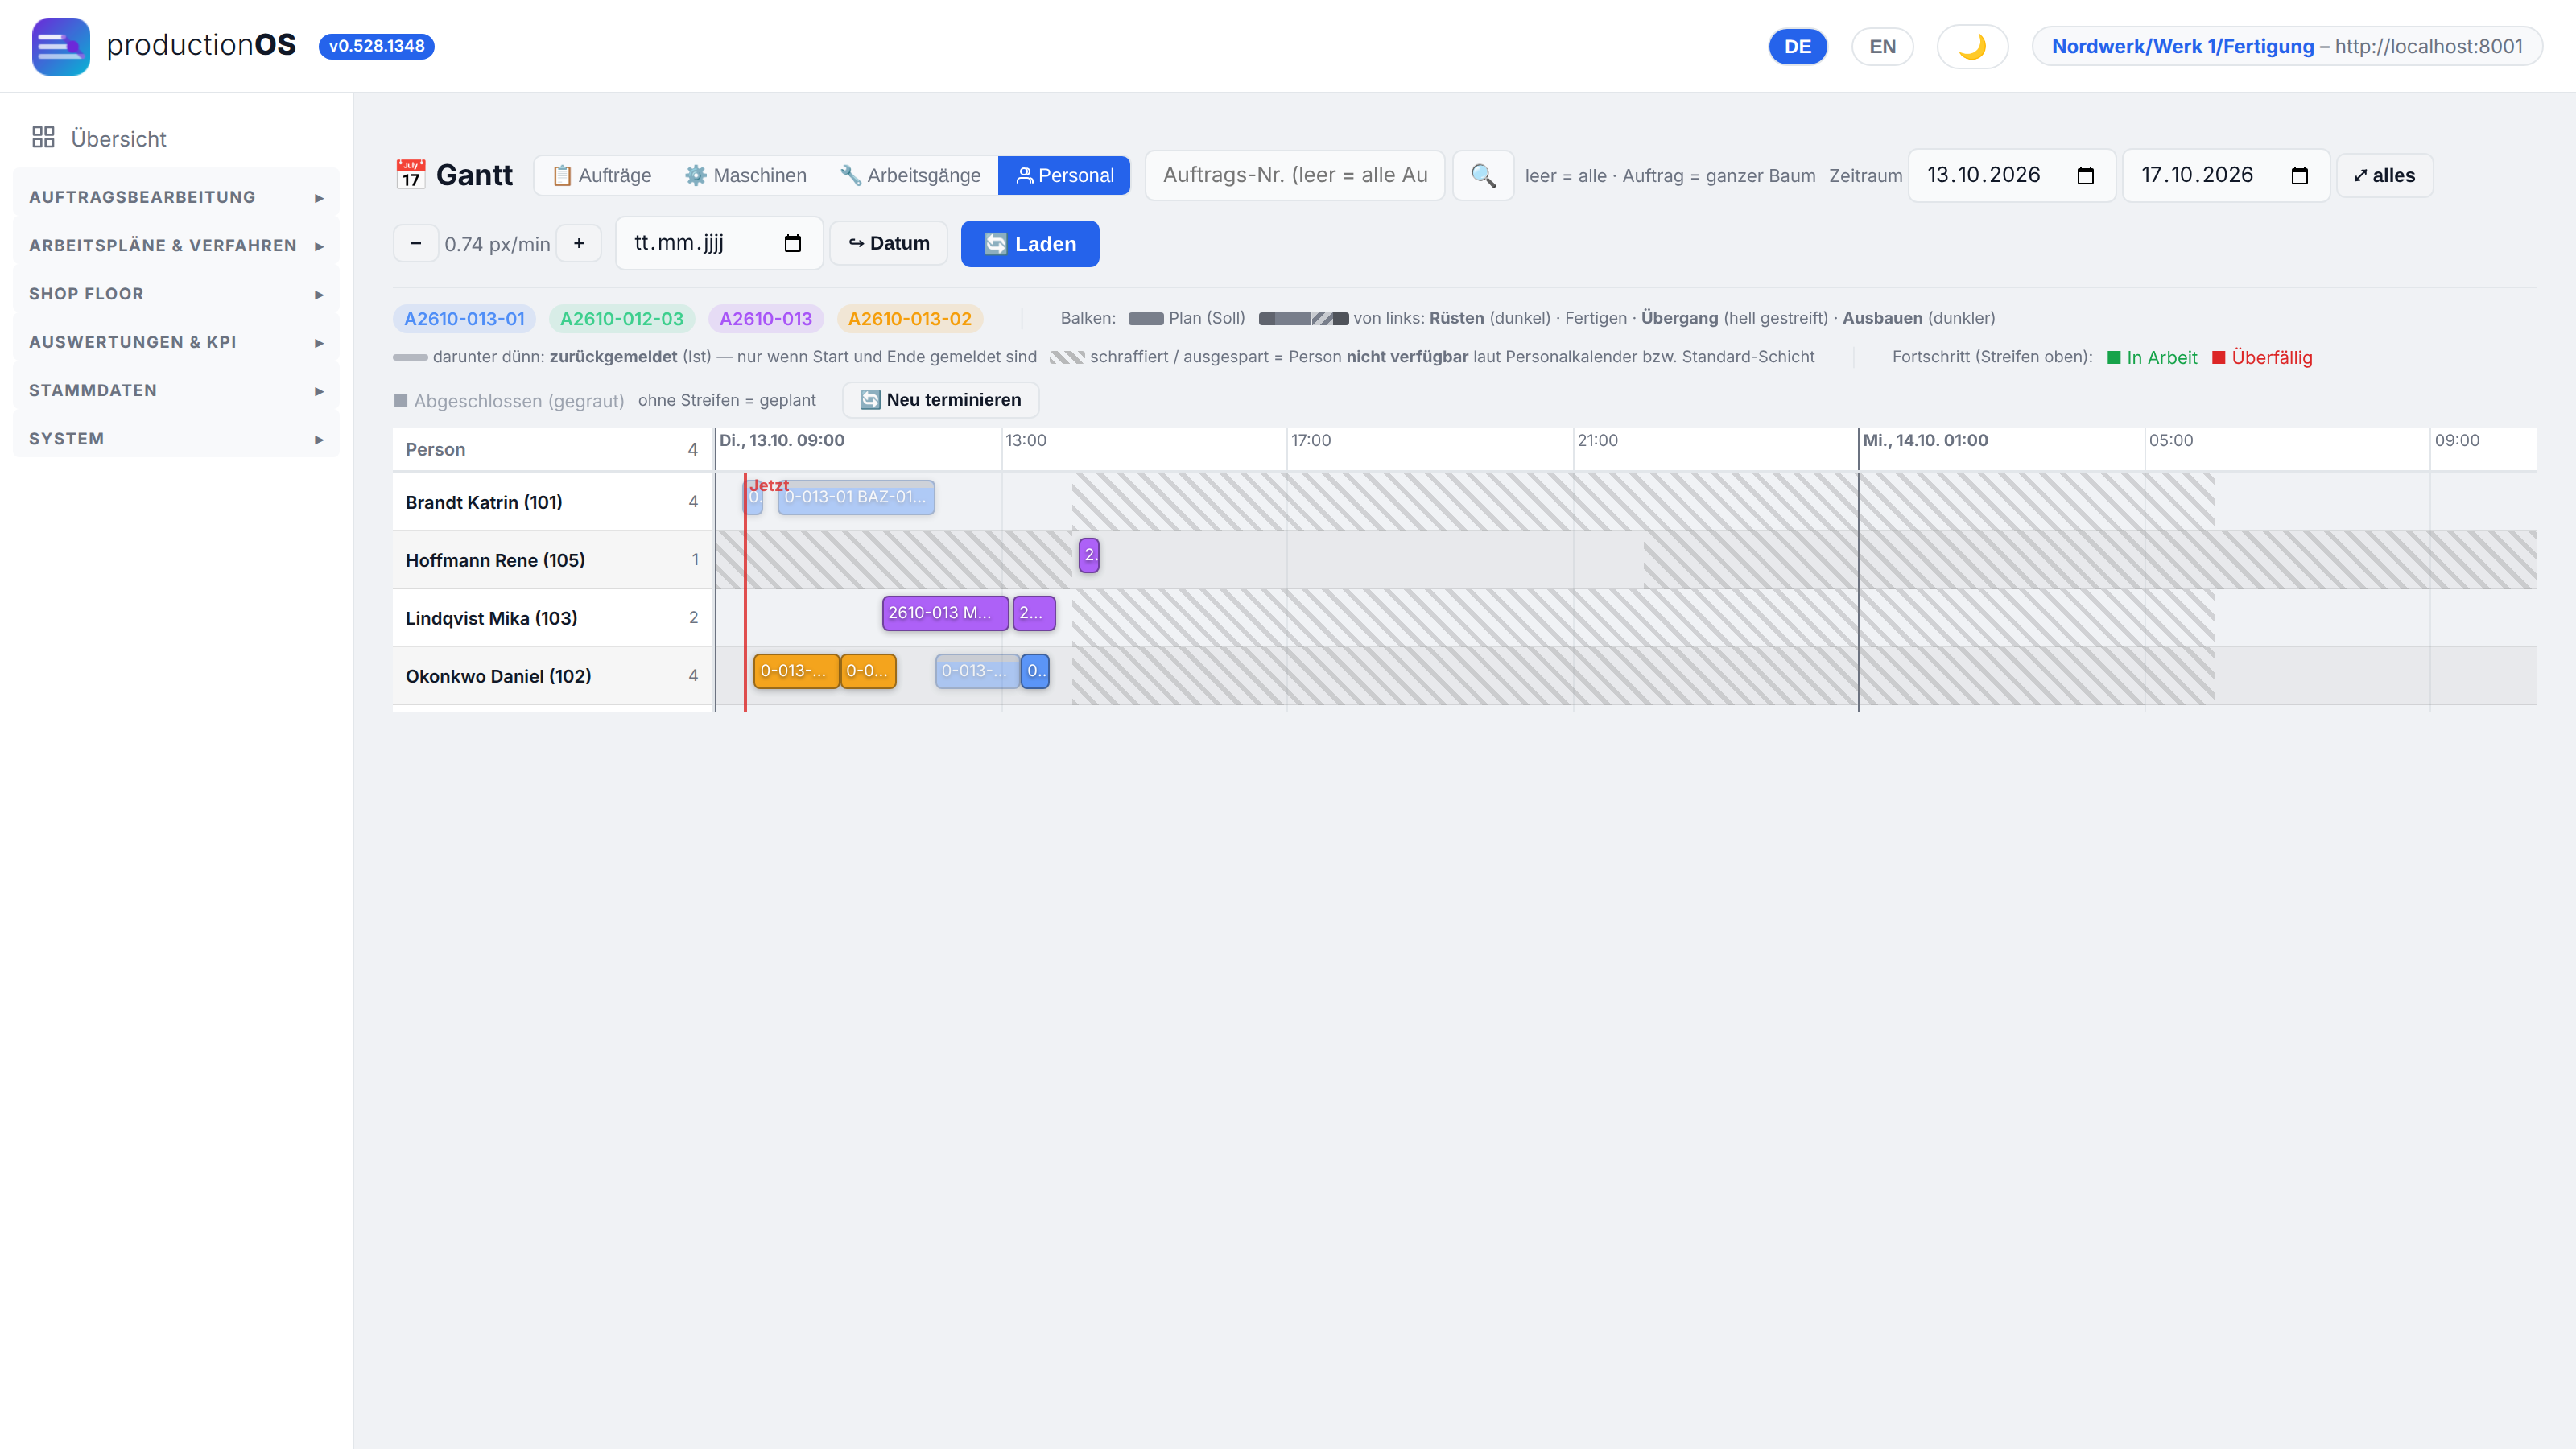The image size is (2576, 1449).
Task: Switch language to EN
Action: [1882, 47]
